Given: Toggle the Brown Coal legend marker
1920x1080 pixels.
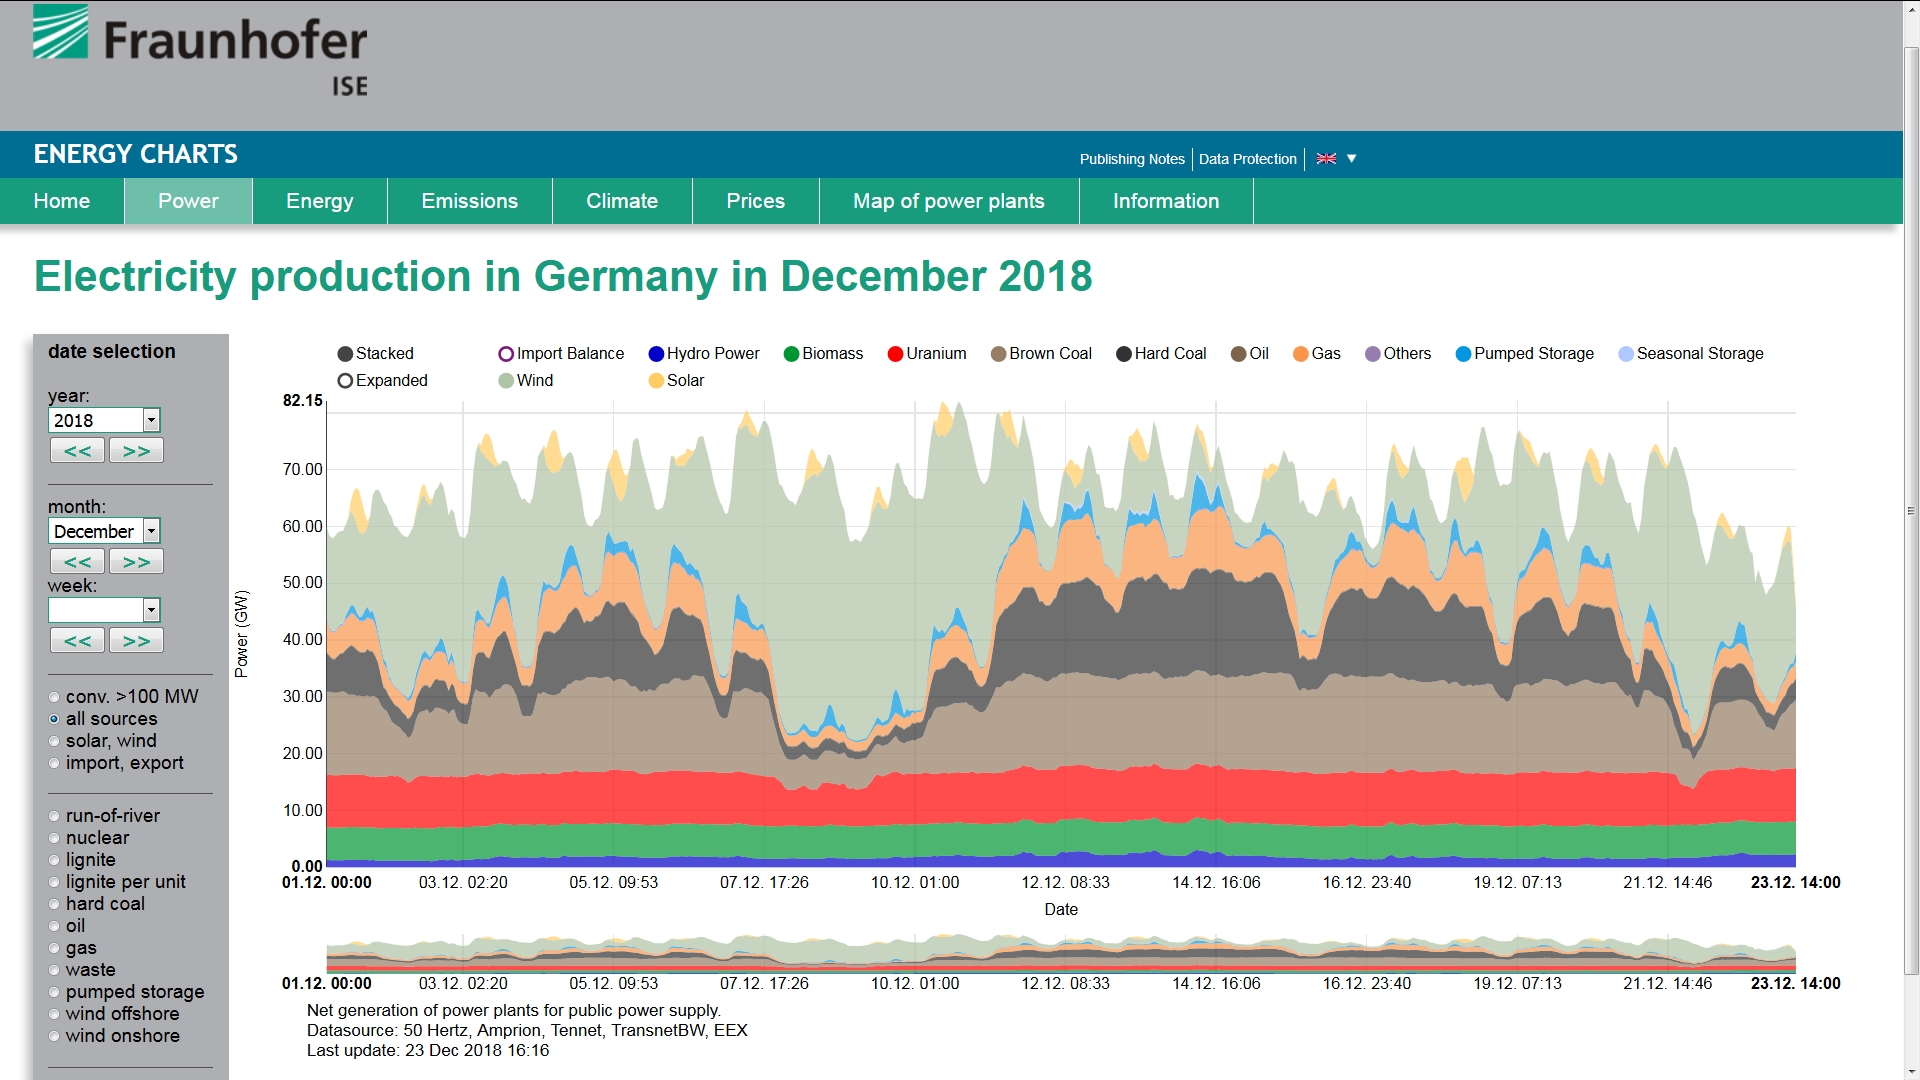Looking at the screenshot, I should [998, 354].
